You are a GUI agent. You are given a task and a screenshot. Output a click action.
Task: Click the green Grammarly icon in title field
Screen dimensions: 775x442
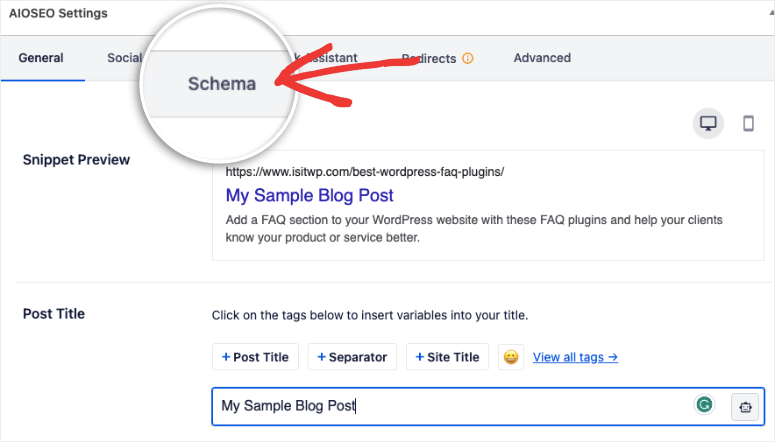pyautogui.click(x=705, y=405)
